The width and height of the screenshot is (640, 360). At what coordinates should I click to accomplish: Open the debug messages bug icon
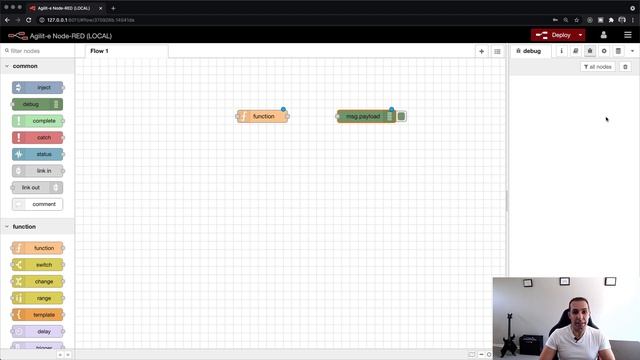pyautogui.click(x=590, y=51)
